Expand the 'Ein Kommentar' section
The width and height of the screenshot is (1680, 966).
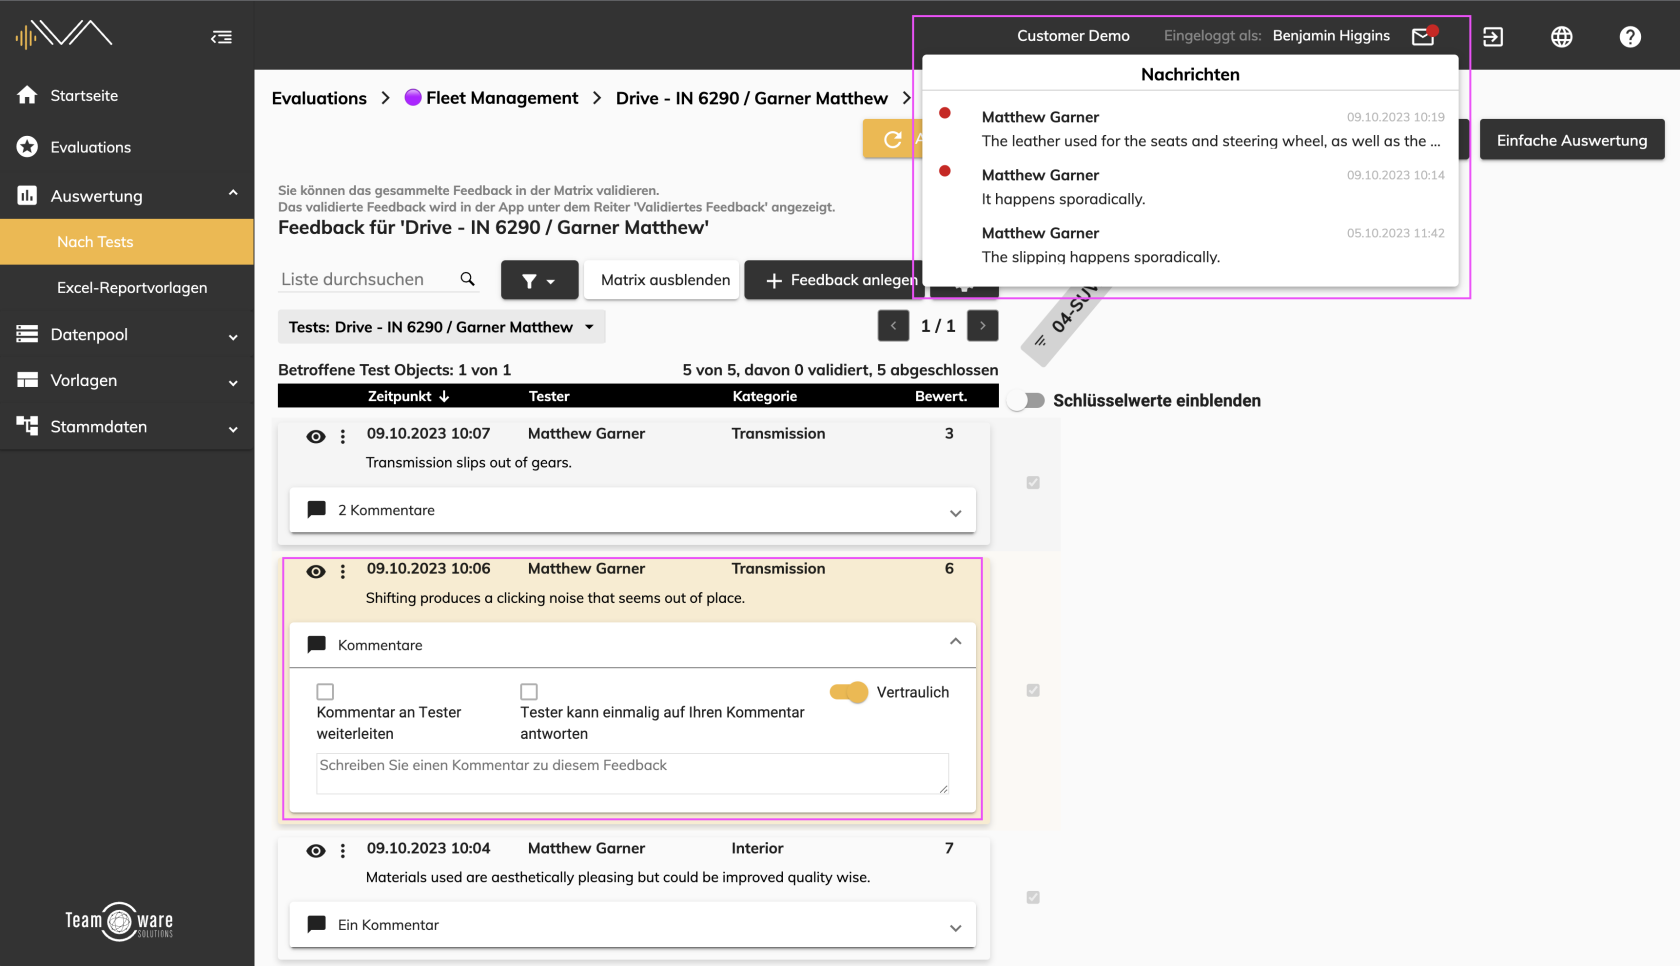pyautogui.click(x=633, y=925)
